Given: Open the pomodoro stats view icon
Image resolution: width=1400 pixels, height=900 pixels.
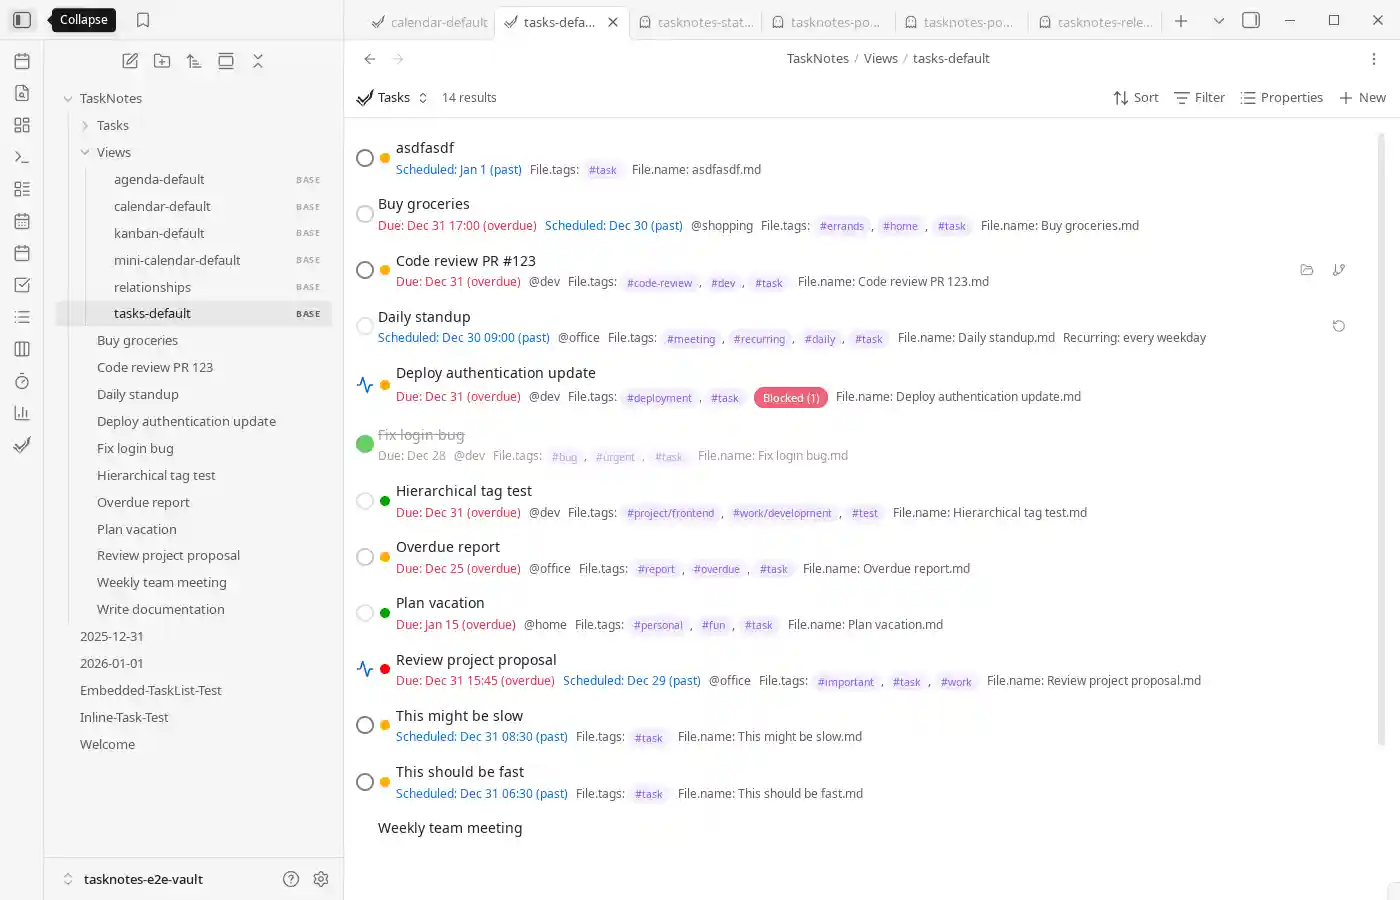Looking at the screenshot, I should click(22, 412).
